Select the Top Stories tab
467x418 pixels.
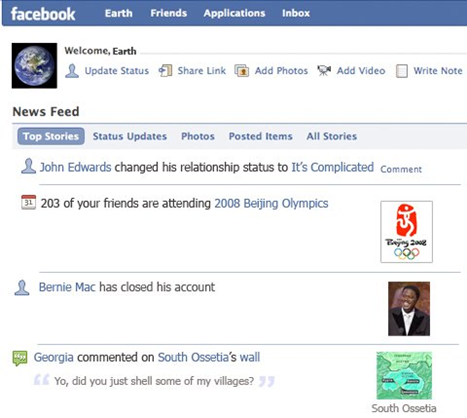click(51, 136)
